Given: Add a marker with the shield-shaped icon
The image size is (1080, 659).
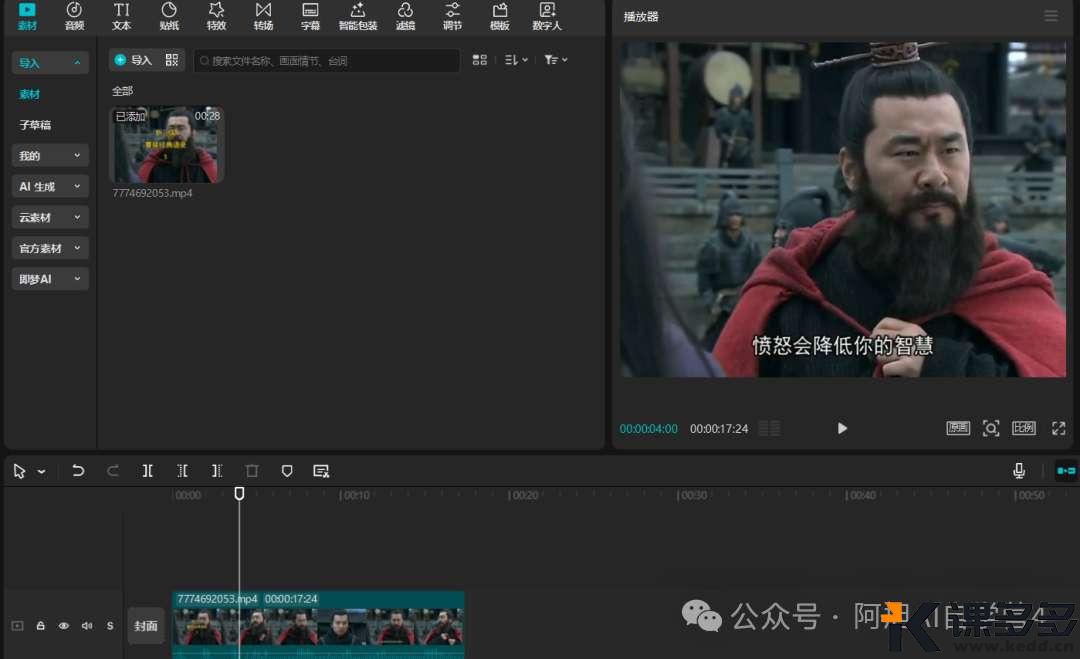Looking at the screenshot, I should pos(287,471).
